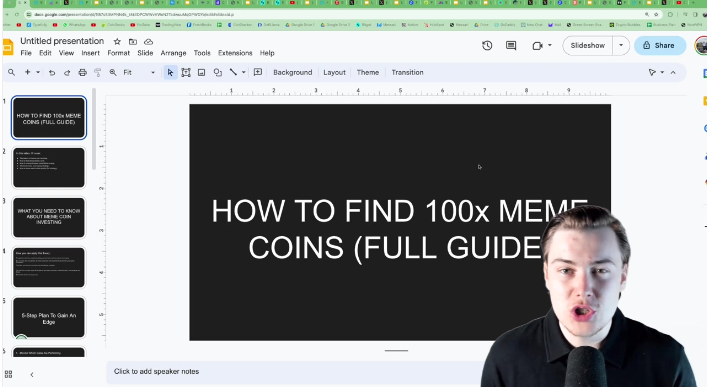
Task: Choose the Select cursor tool
Action: pos(170,72)
